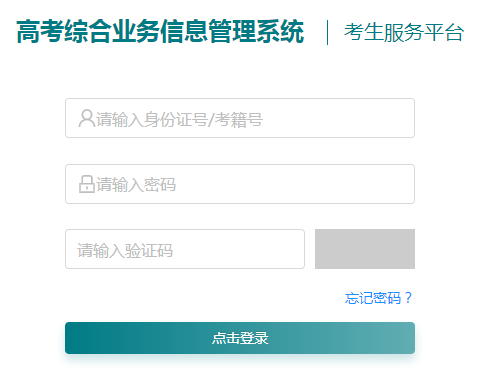Click the lock icon beside 请输入密码
The width and height of the screenshot is (479, 369).
(x=87, y=184)
